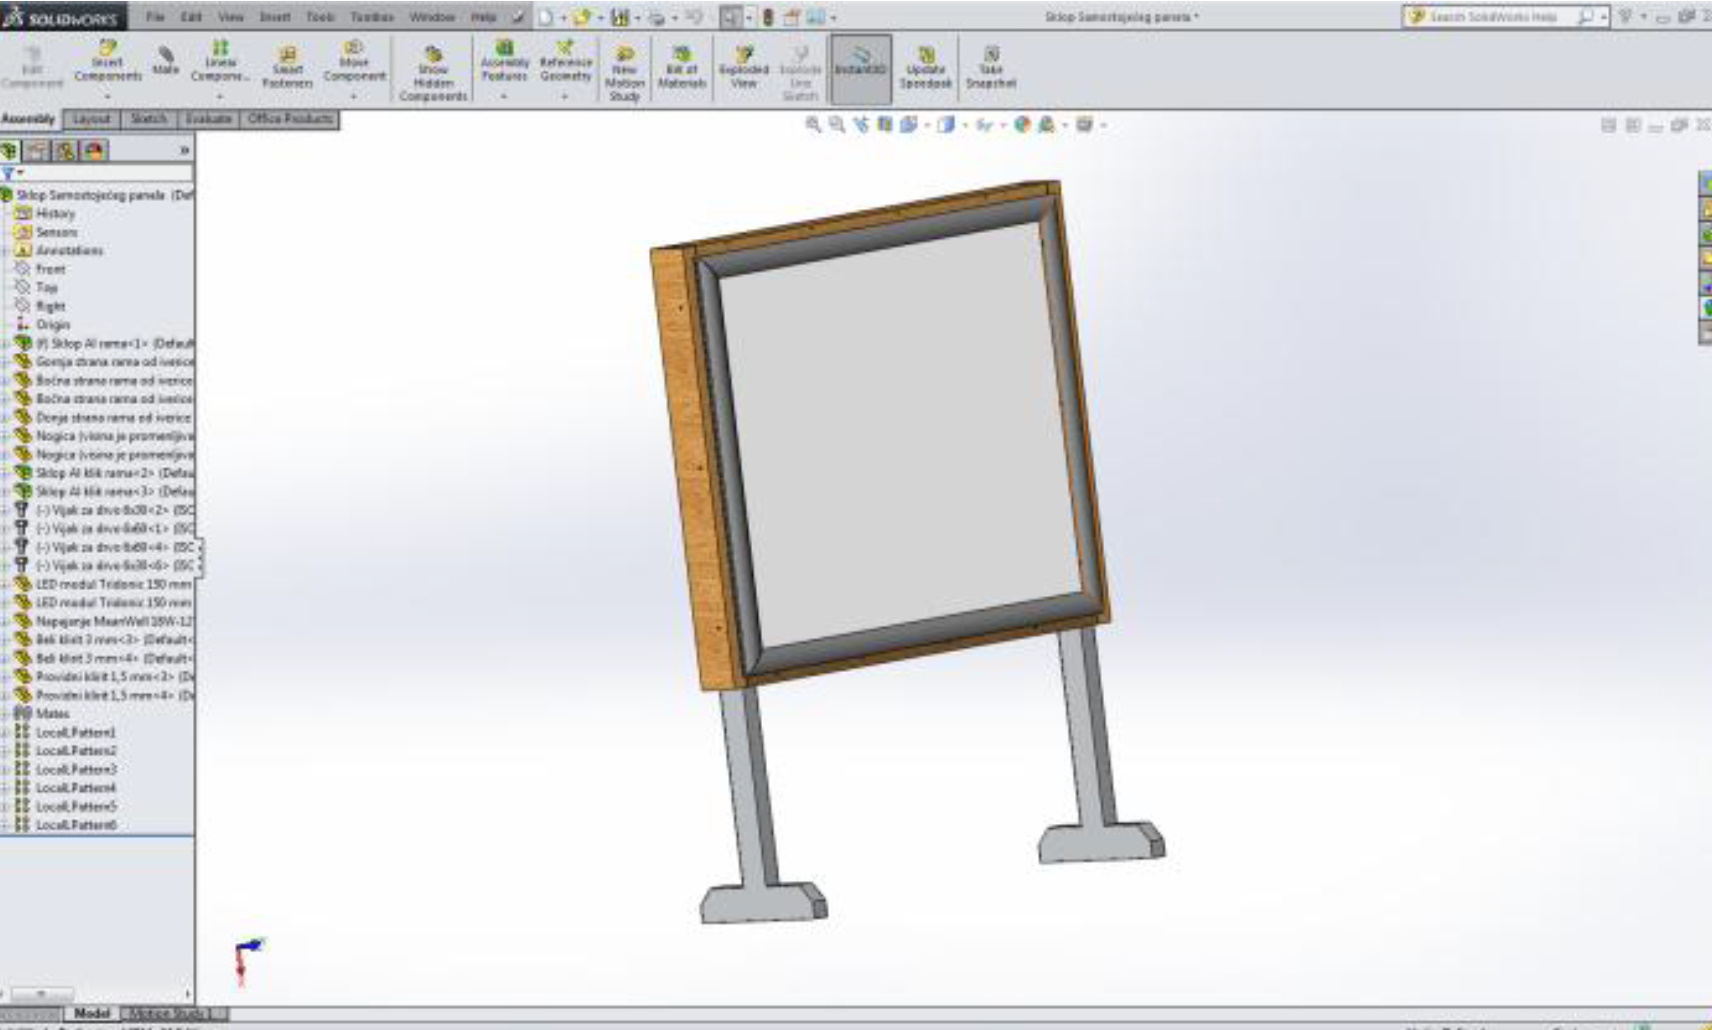Click the Insert Components tool

(x=107, y=61)
